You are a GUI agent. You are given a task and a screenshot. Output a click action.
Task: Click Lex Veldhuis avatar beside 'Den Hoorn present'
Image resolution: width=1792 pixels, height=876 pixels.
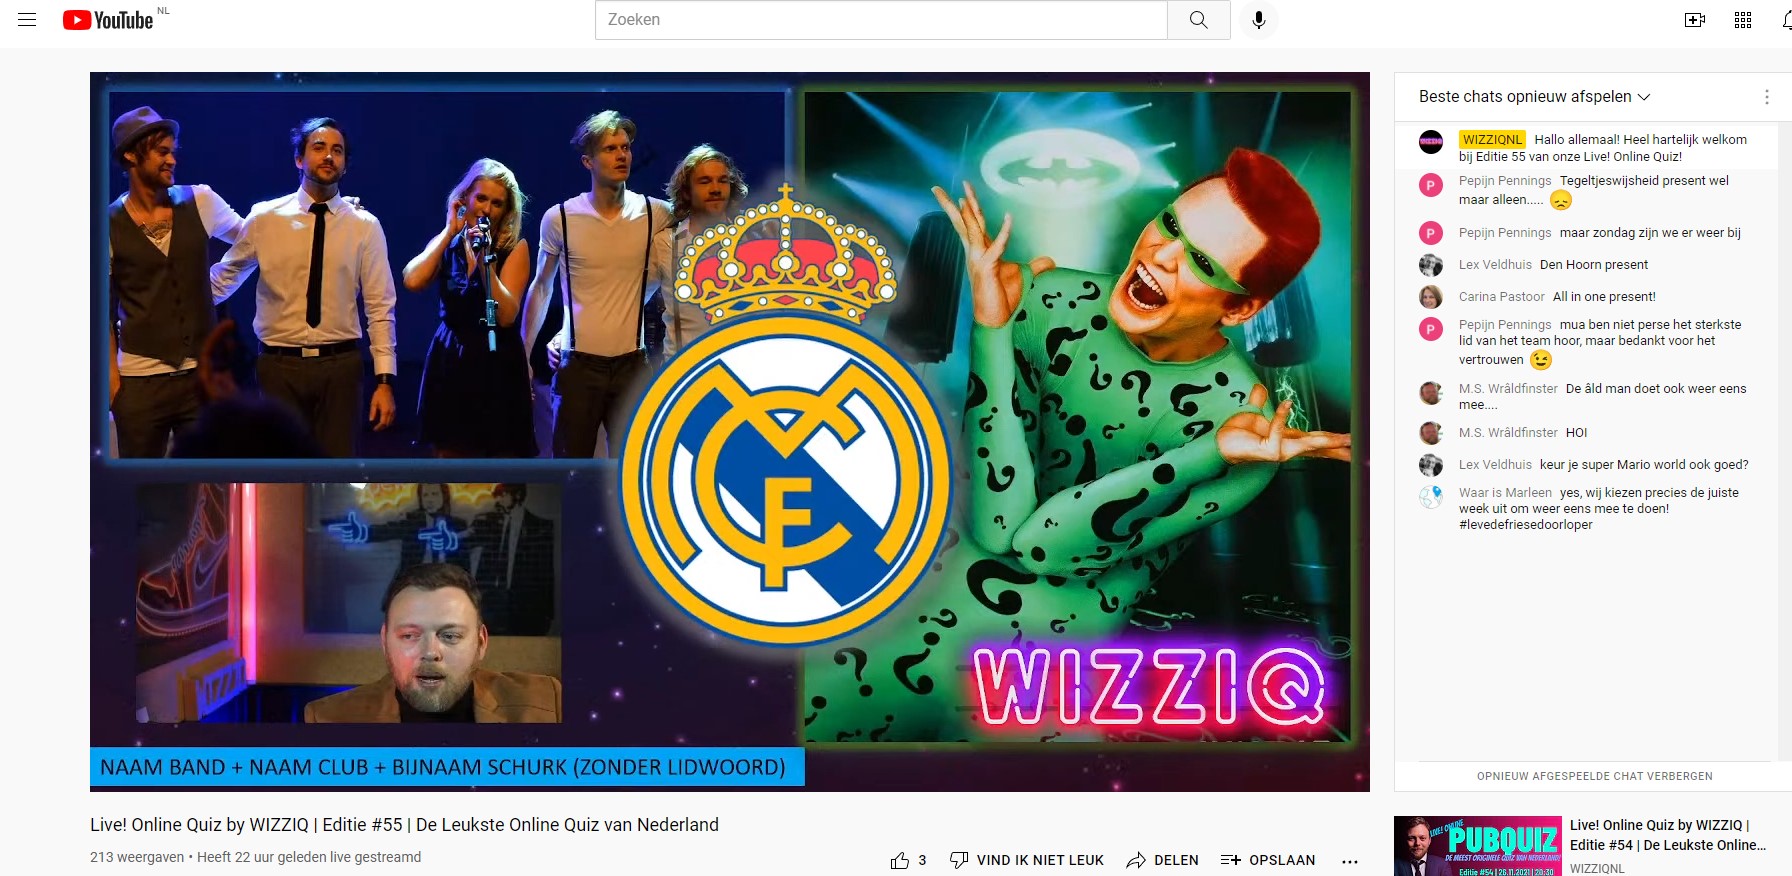pyautogui.click(x=1431, y=265)
